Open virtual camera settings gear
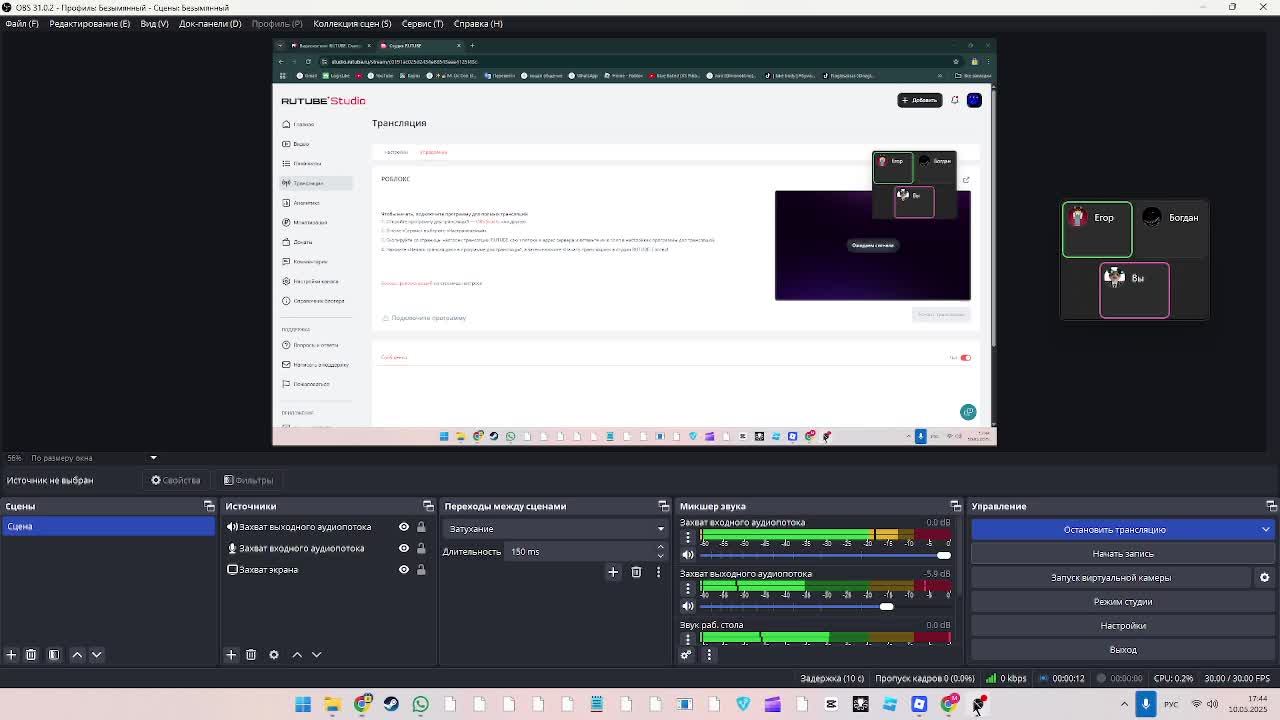 [x=1264, y=577]
